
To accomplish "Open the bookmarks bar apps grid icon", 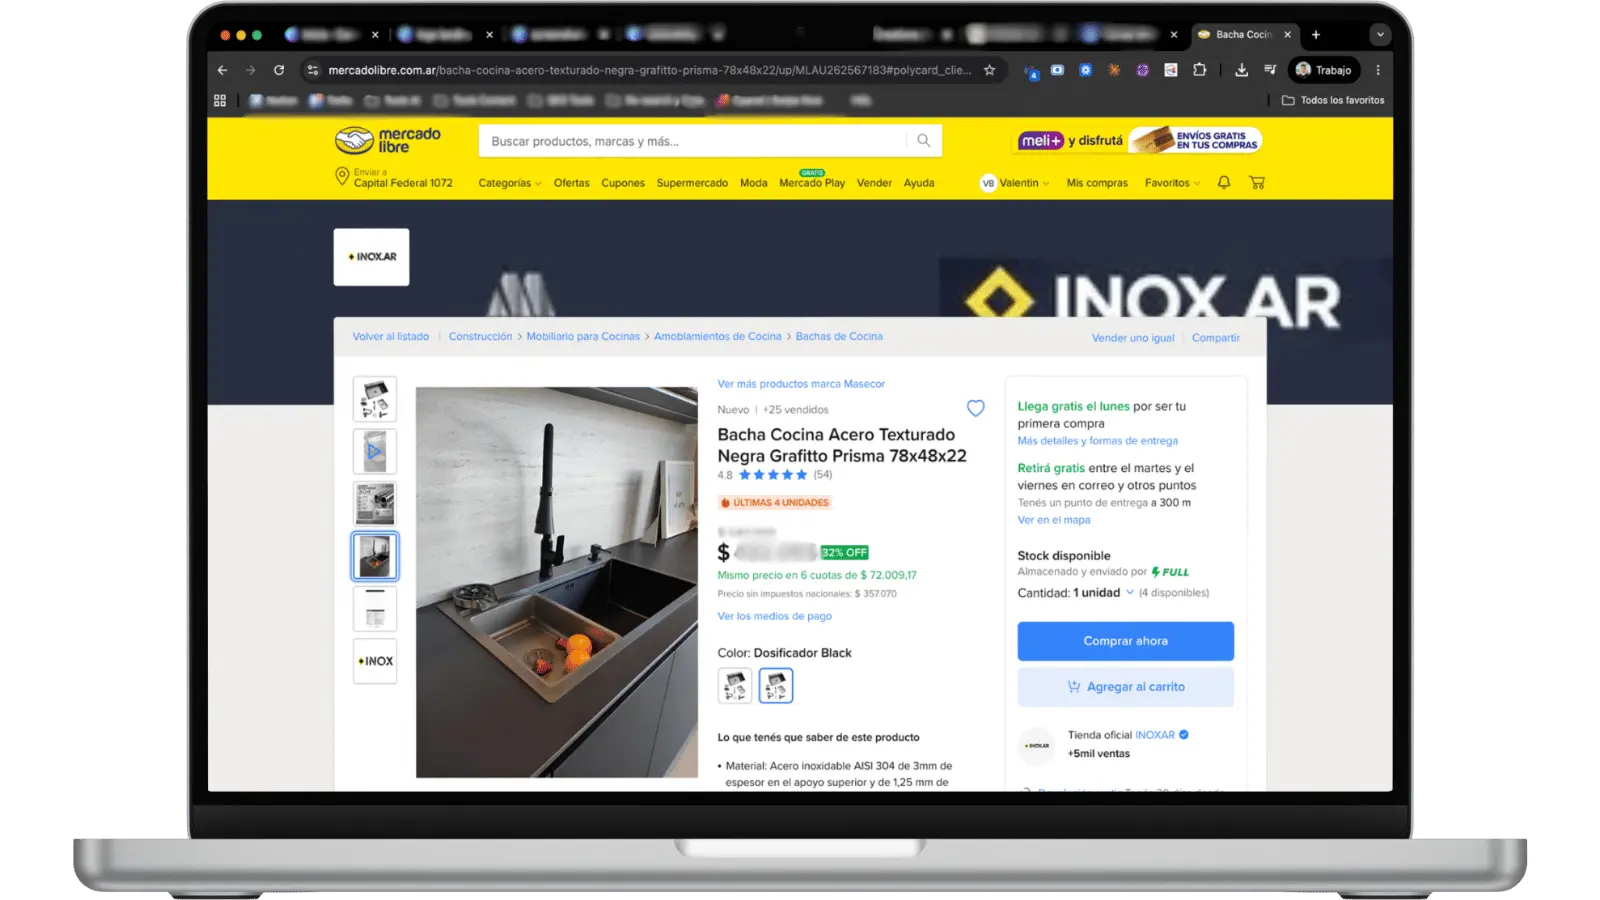I will coord(220,100).
